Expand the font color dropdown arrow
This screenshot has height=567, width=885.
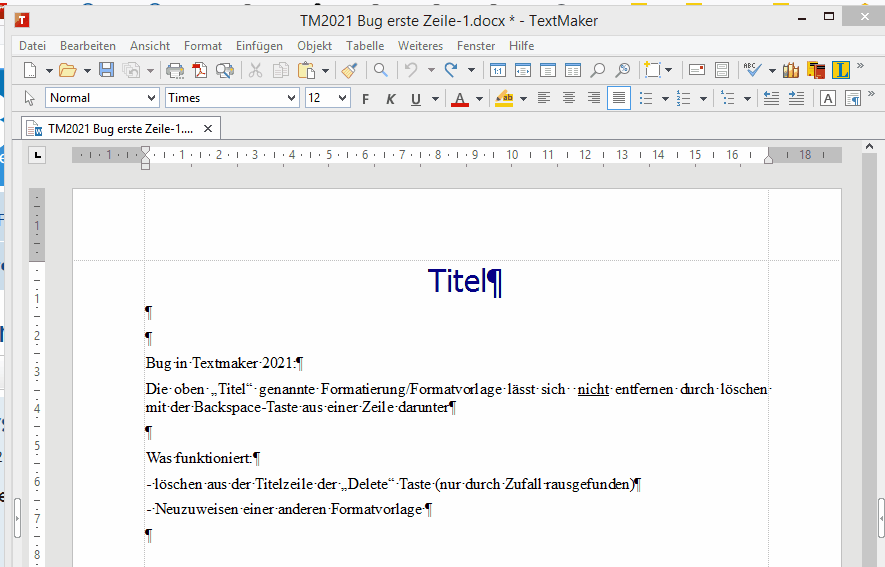[x=479, y=99]
